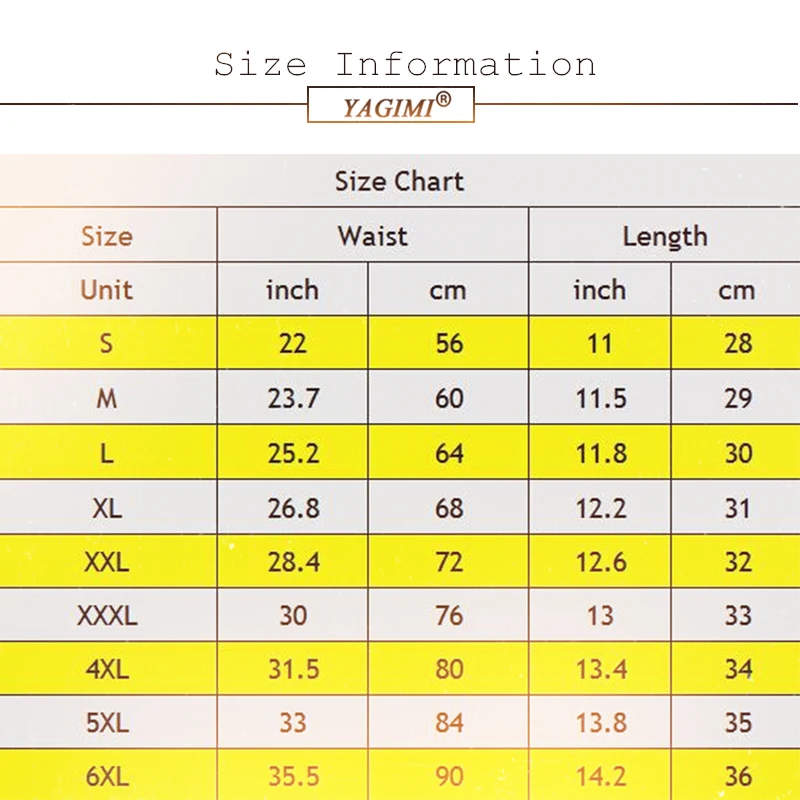Select the Waist column header
800x800 pixels.
click(x=372, y=236)
